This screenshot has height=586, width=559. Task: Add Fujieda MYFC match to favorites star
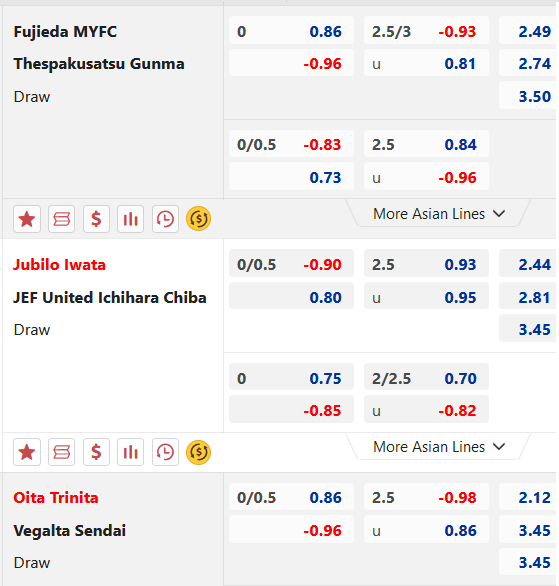(27, 219)
